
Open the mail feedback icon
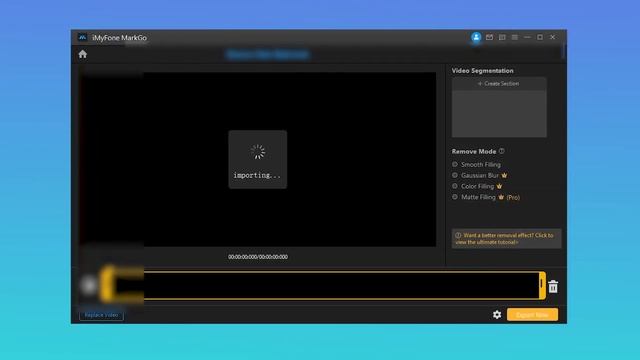pos(489,37)
